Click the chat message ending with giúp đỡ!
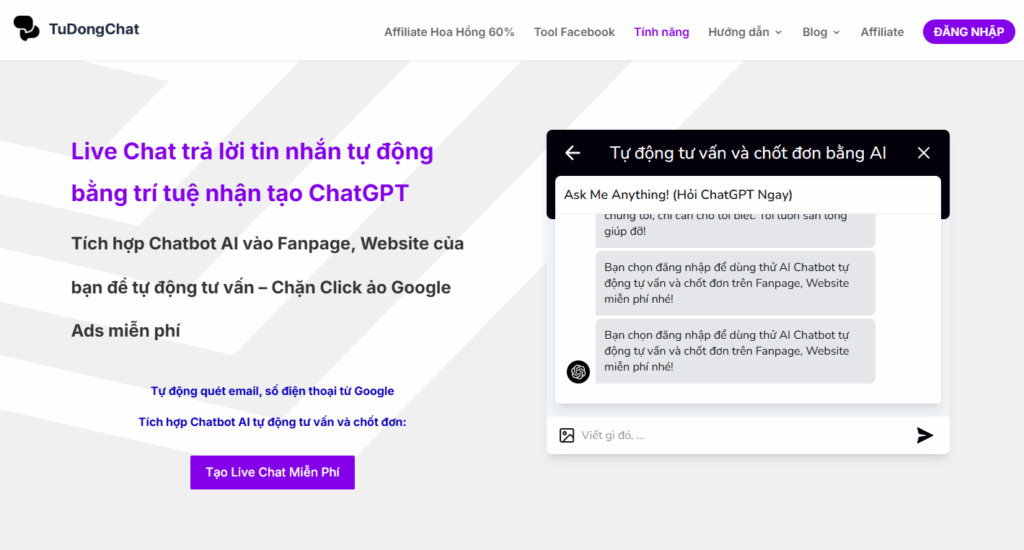This screenshot has height=550, width=1024. [735, 229]
